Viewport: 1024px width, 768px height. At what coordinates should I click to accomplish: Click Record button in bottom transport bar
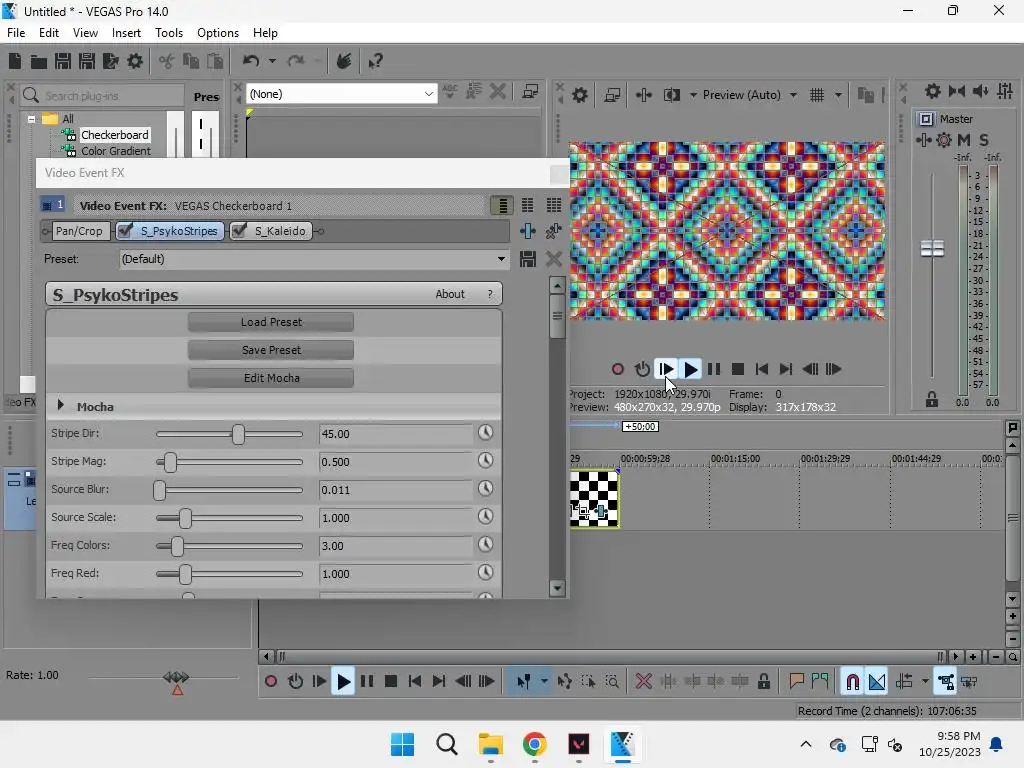pos(270,682)
